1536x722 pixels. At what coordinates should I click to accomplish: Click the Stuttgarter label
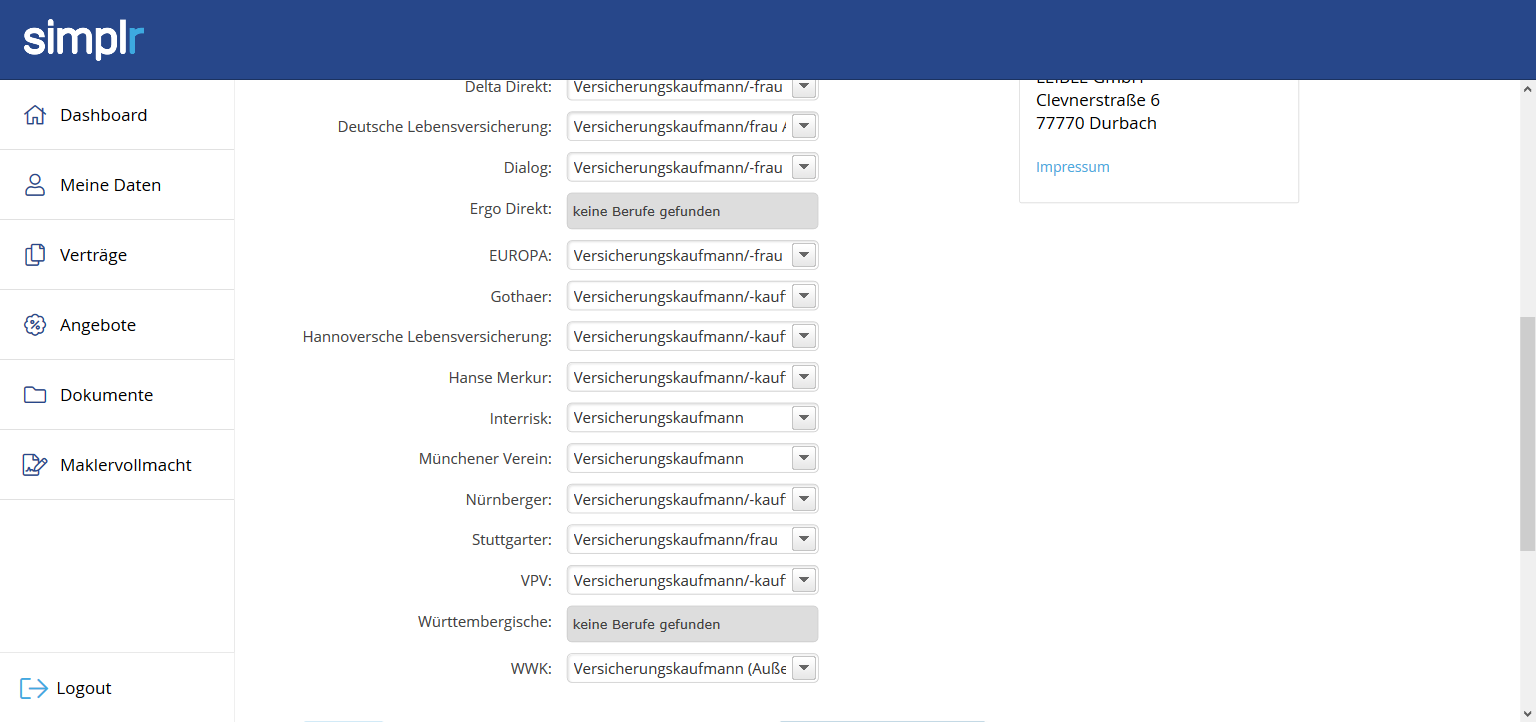pos(512,540)
